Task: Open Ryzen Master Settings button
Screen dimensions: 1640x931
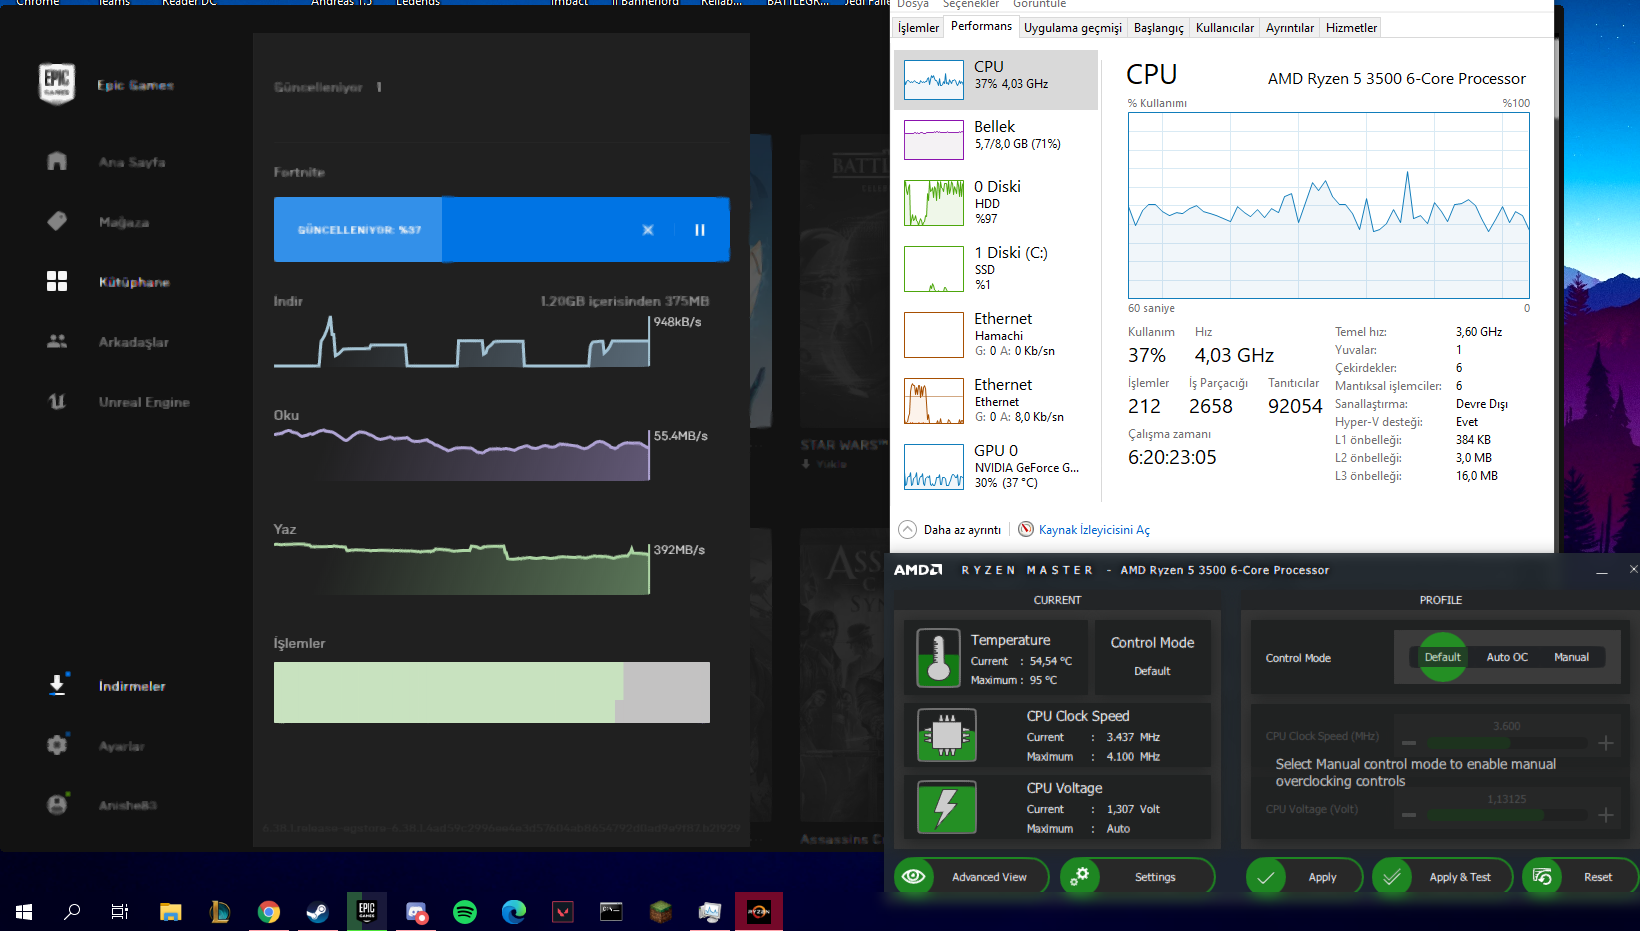Action: pyautogui.click(x=1137, y=877)
